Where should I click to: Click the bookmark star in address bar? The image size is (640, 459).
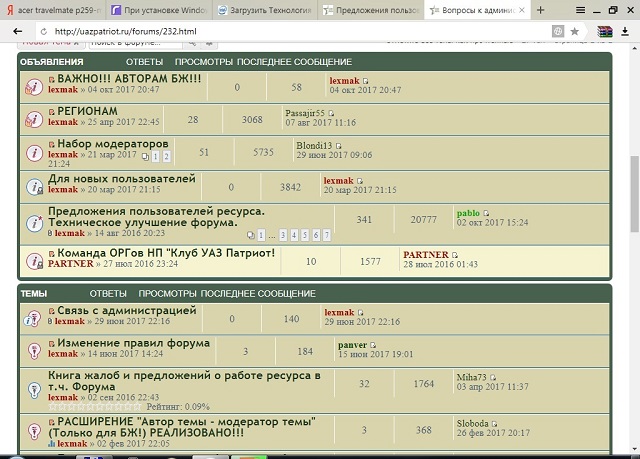click(574, 32)
